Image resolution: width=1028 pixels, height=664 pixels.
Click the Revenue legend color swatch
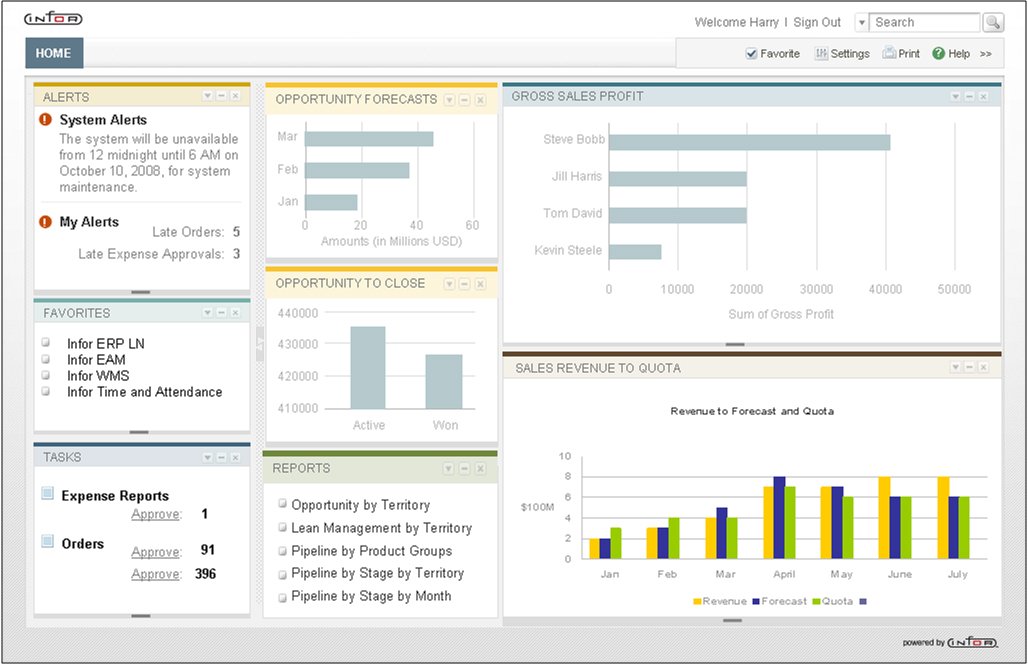tap(697, 601)
